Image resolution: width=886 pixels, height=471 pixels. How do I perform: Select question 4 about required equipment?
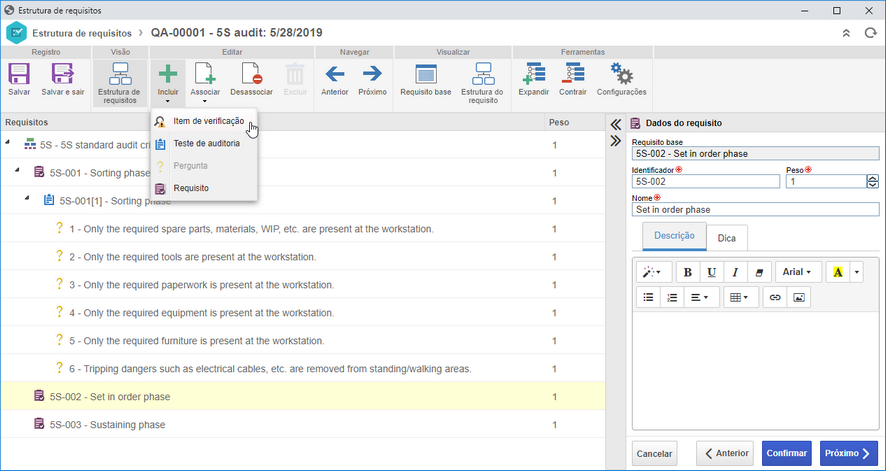click(302, 312)
